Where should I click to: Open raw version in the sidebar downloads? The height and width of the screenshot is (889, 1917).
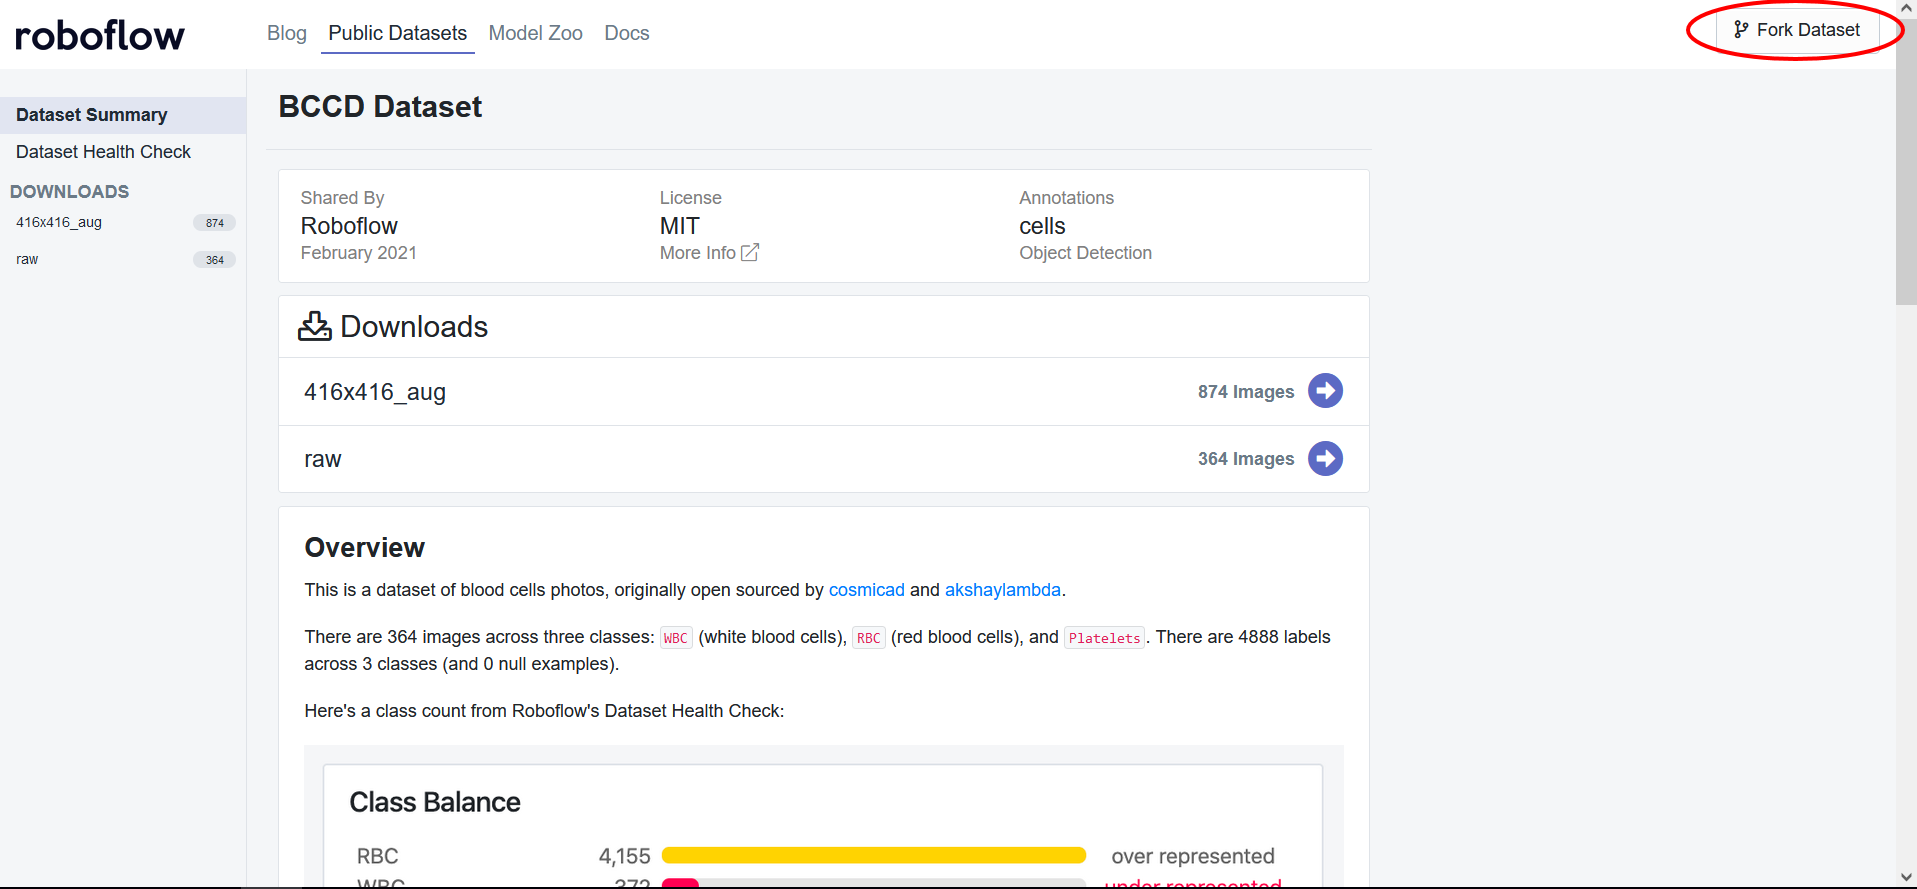click(x=27, y=259)
